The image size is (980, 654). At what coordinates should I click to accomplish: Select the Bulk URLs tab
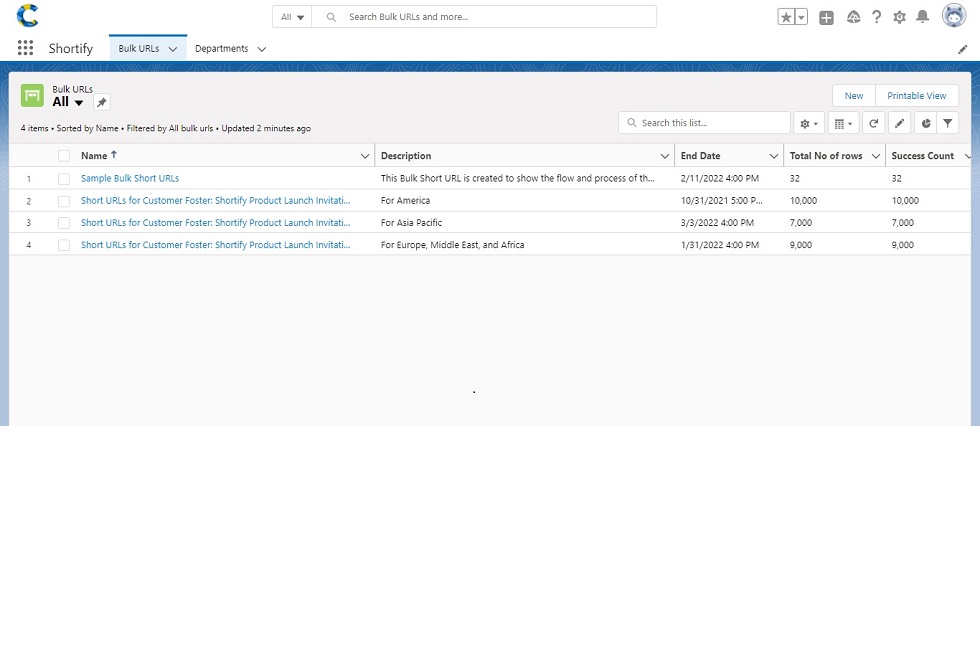[138, 48]
